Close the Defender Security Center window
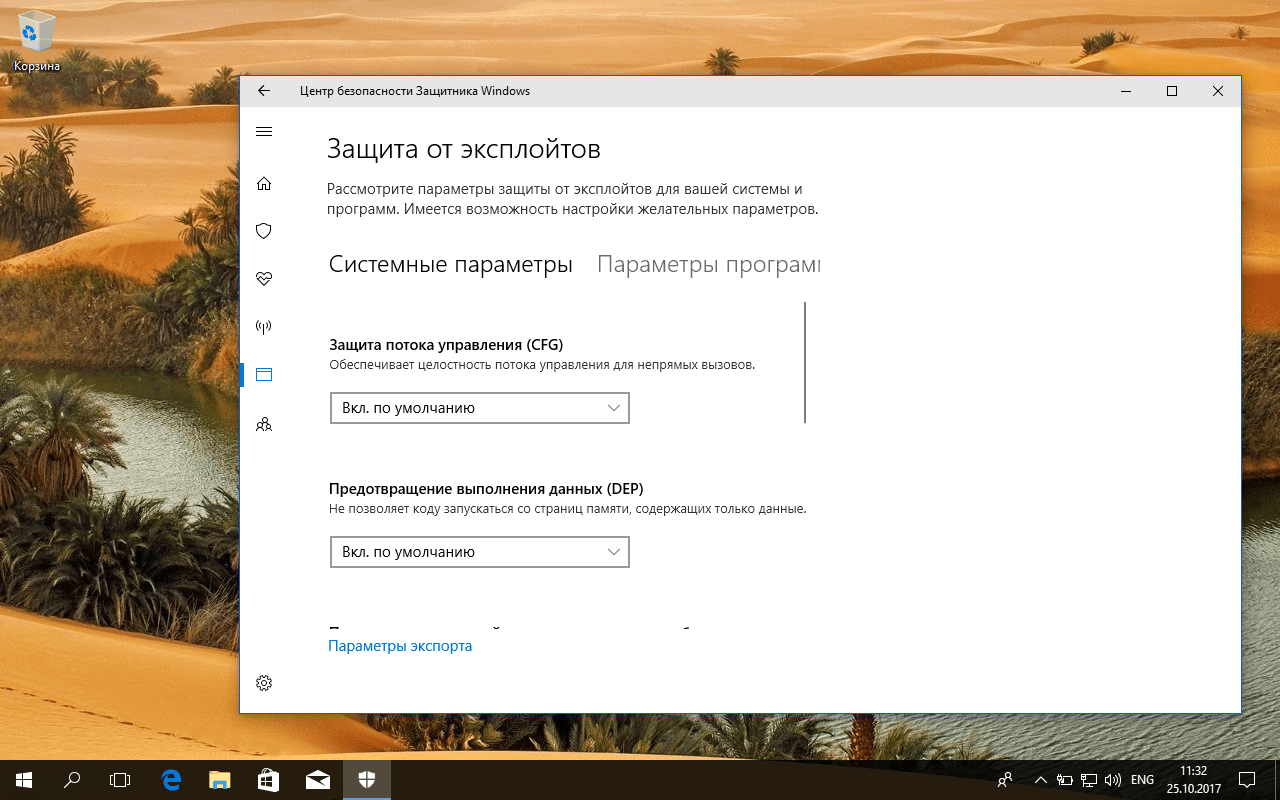1280x800 pixels. 1218,91
